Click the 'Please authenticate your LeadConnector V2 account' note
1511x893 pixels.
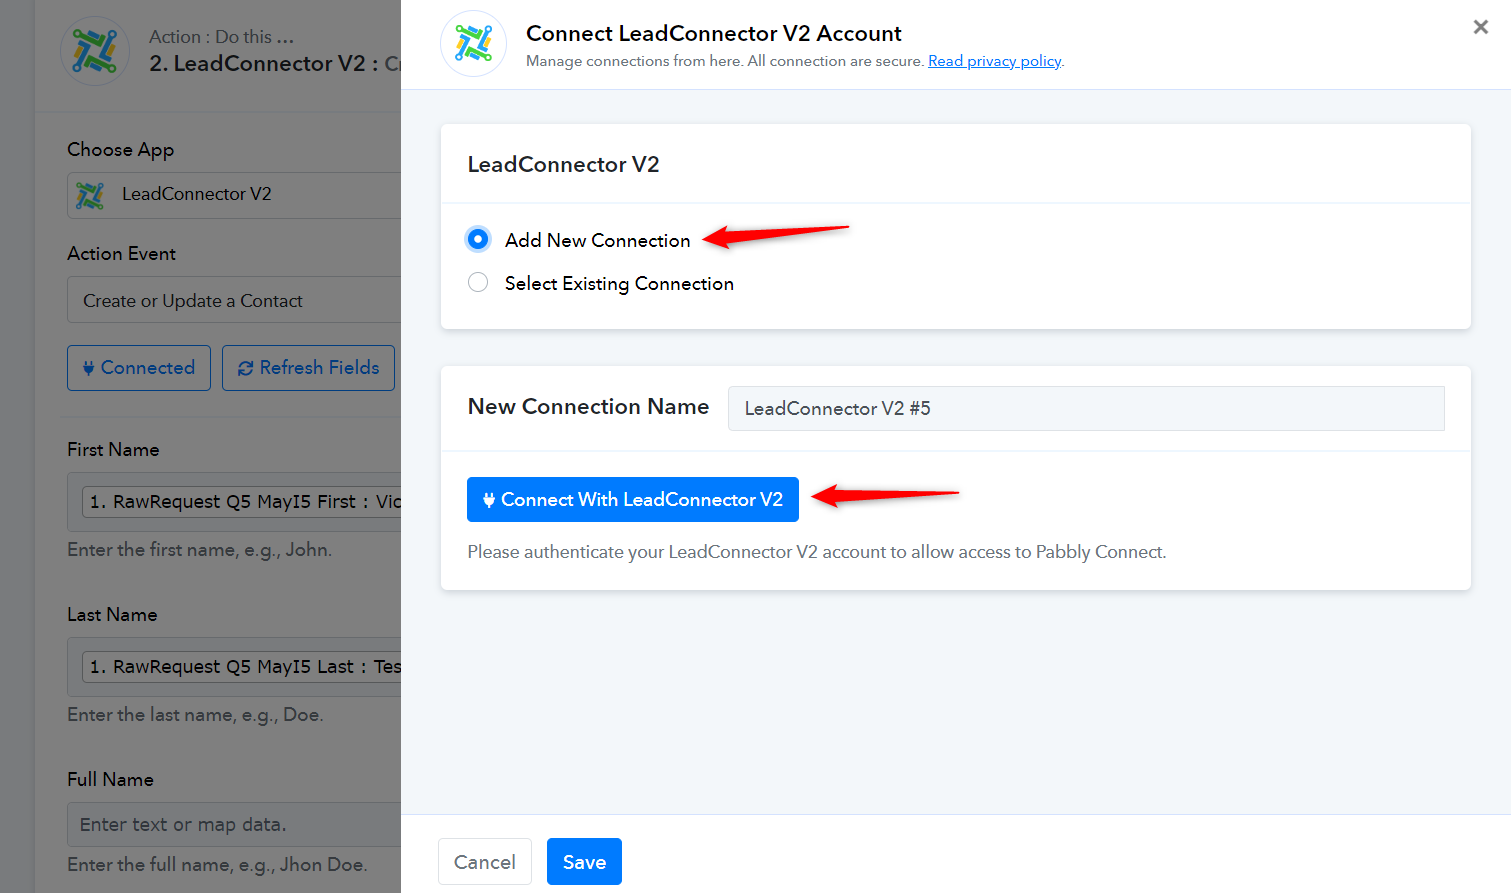[x=817, y=552]
